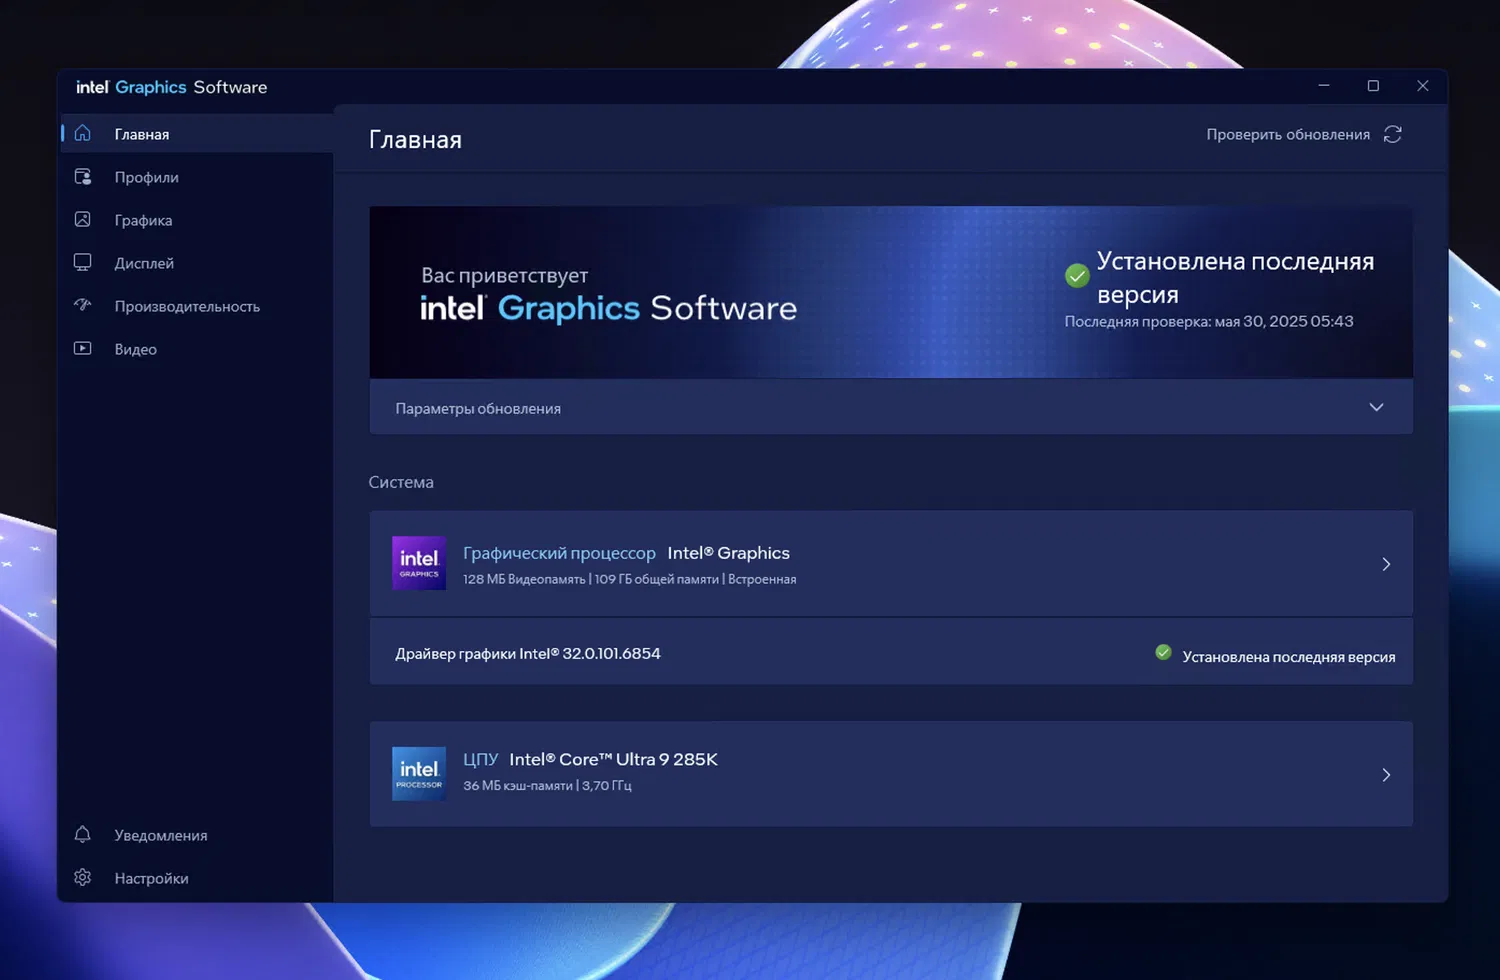This screenshot has height=980, width=1500.
Task: Click the Дисплей monitor icon
Action: coord(83,262)
